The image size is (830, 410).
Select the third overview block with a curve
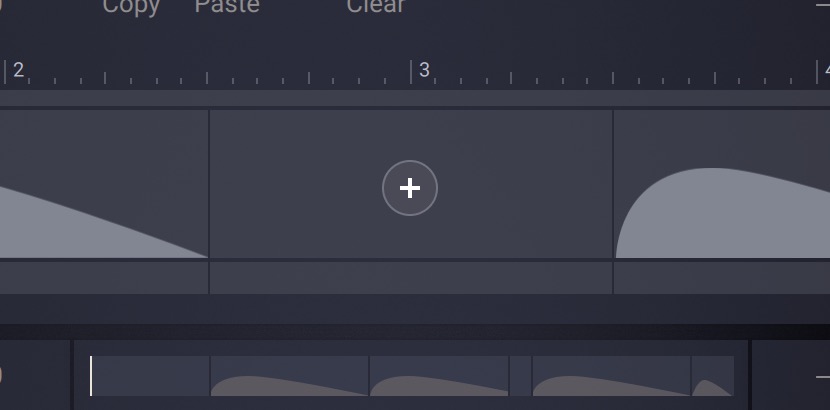tap(439, 376)
